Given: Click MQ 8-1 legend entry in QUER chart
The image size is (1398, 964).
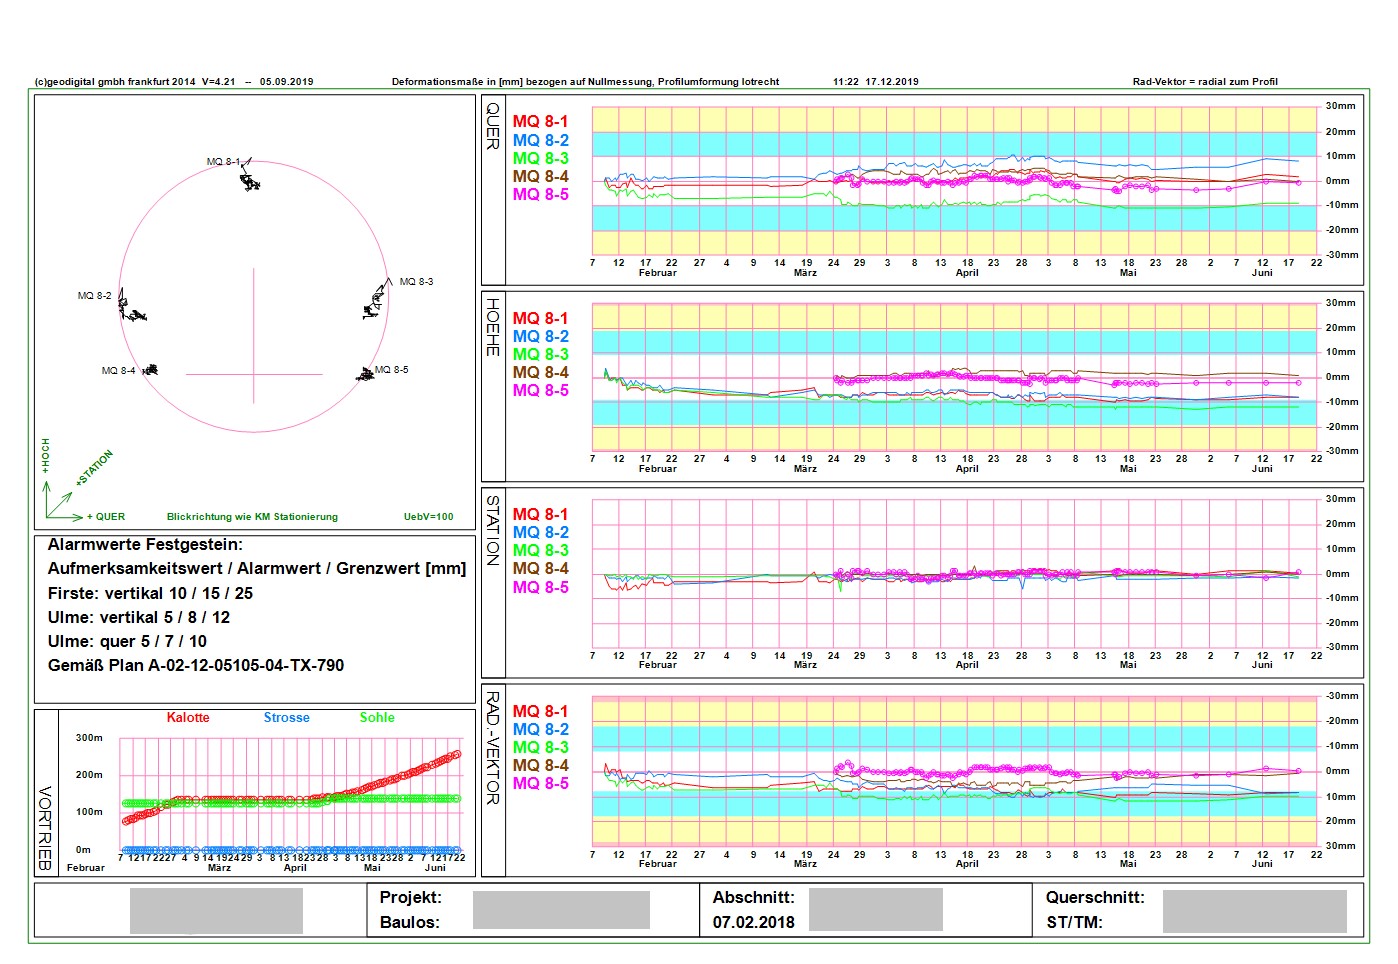Looking at the screenshot, I should [x=540, y=121].
